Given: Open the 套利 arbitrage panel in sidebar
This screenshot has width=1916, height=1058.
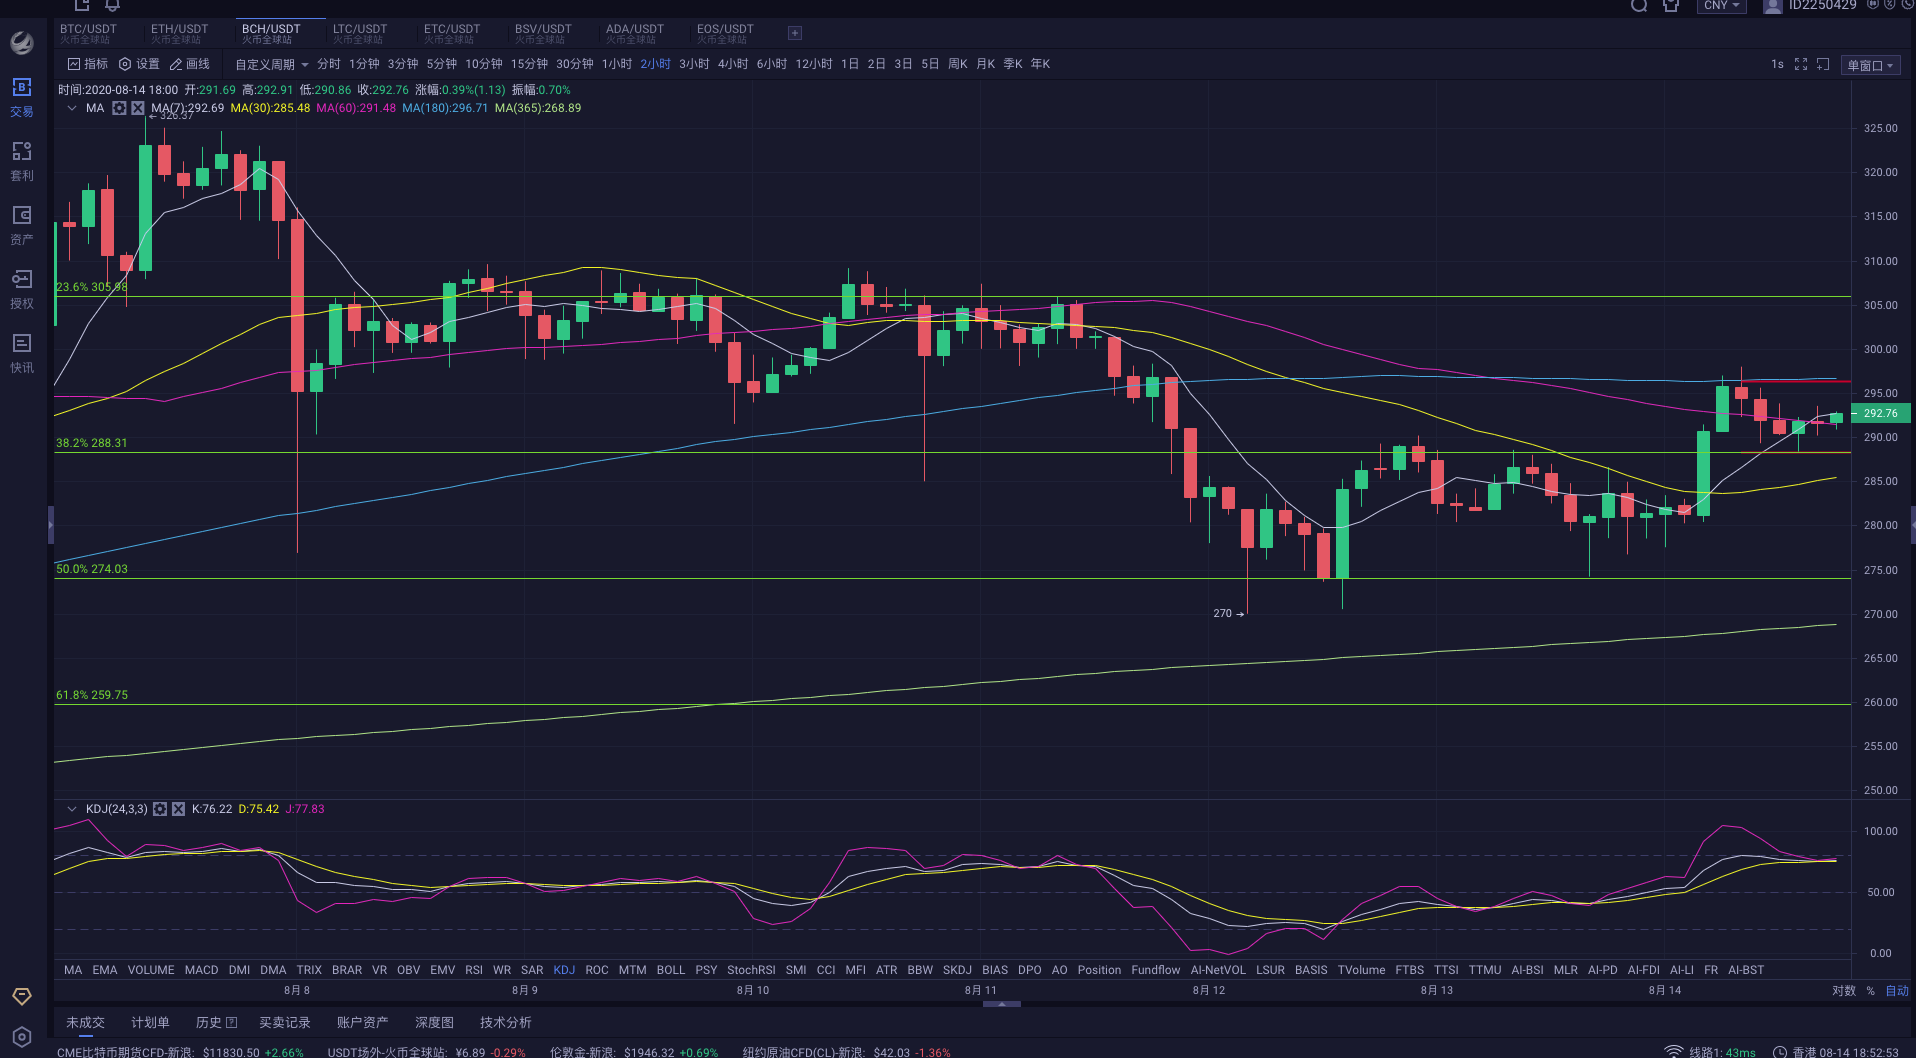Looking at the screenshot, I should coord(21,160).
